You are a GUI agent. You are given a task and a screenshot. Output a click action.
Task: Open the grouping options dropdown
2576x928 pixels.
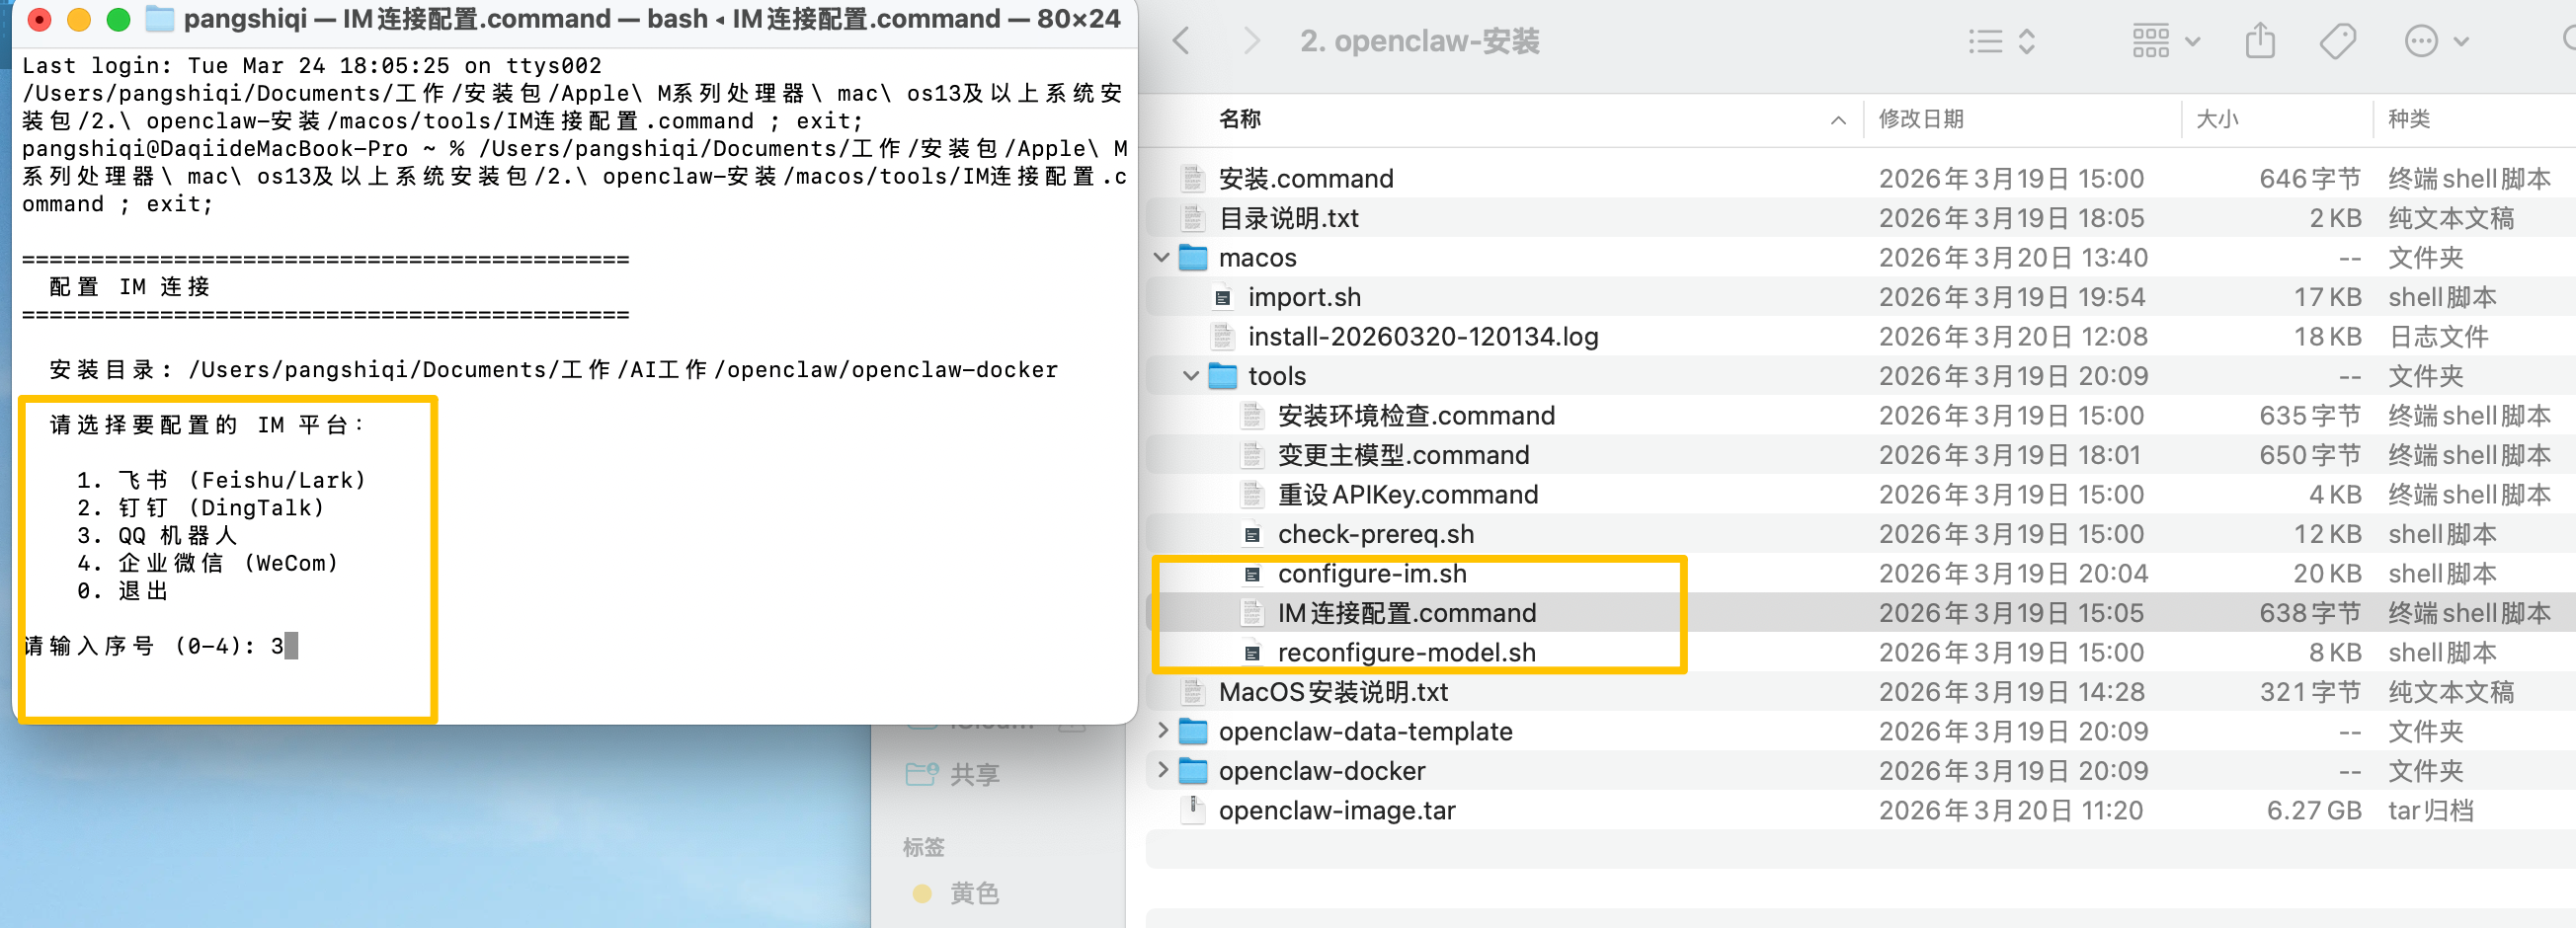(x=2165, y=41)
